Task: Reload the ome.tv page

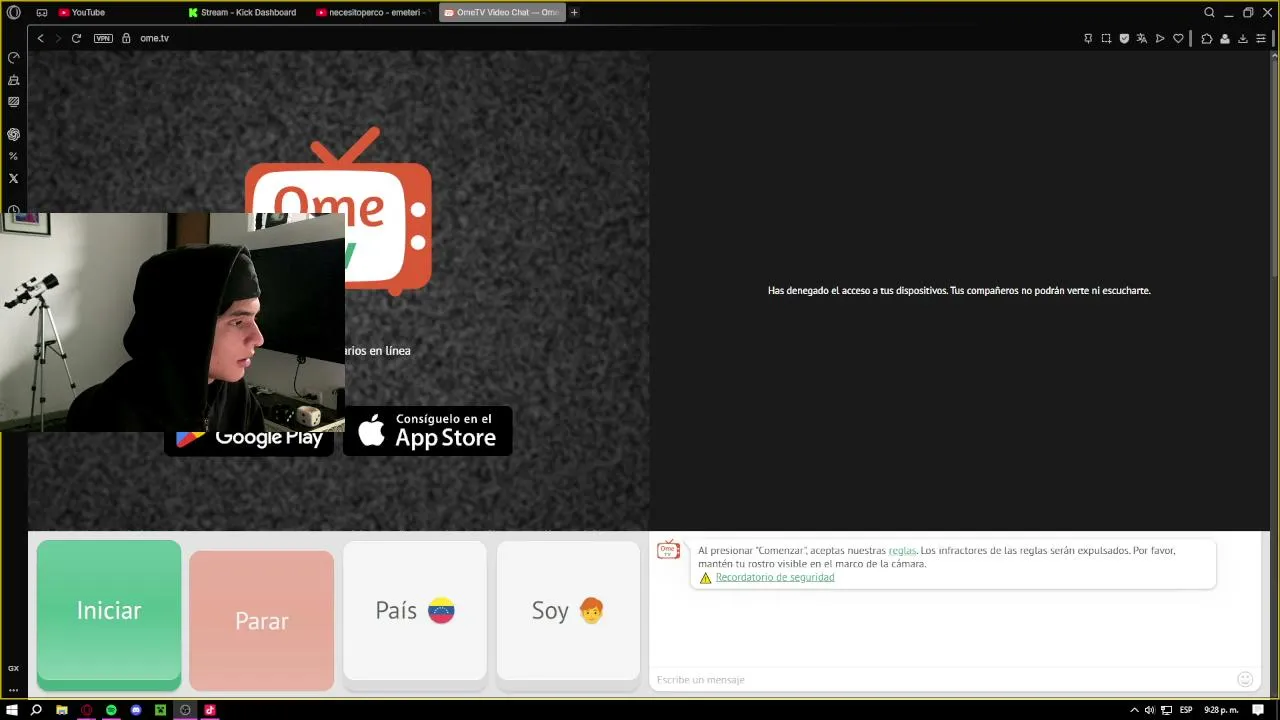Action: pos(76,38)
